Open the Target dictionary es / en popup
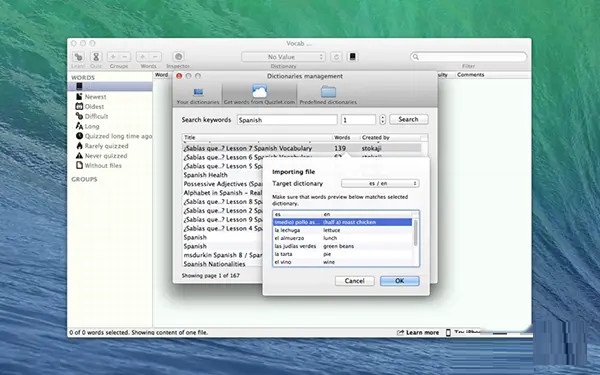Image resolution: width=600 pixels, height=375 pixels. click(380, 184)
